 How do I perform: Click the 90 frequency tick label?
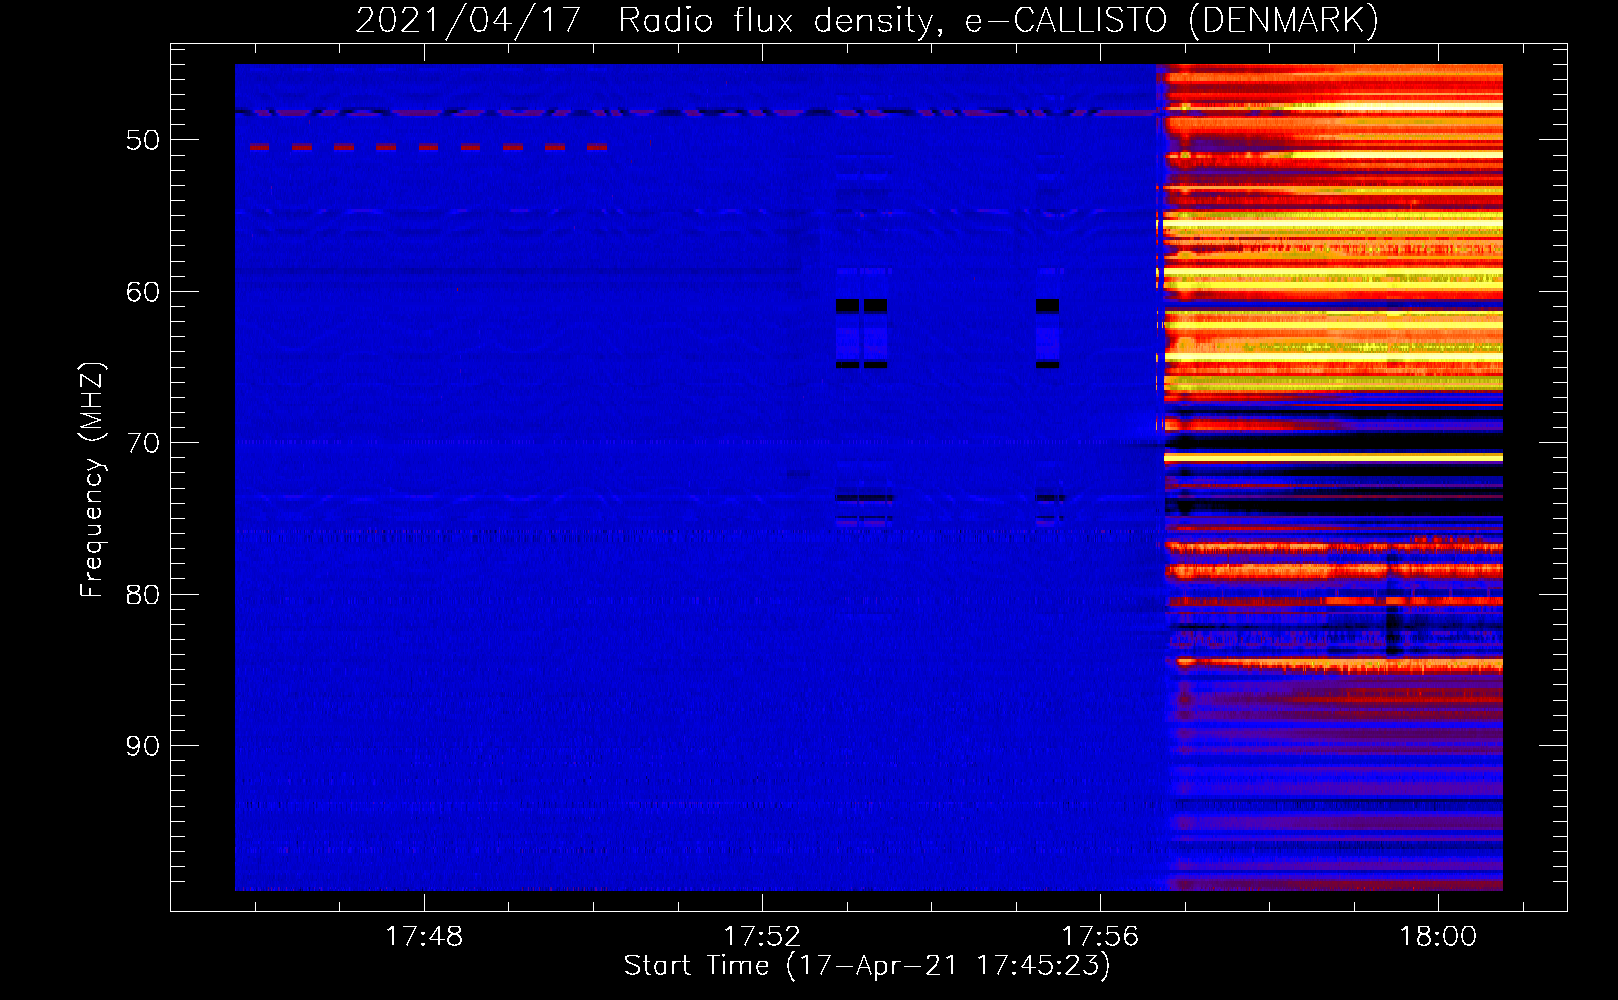pos(143,746)
